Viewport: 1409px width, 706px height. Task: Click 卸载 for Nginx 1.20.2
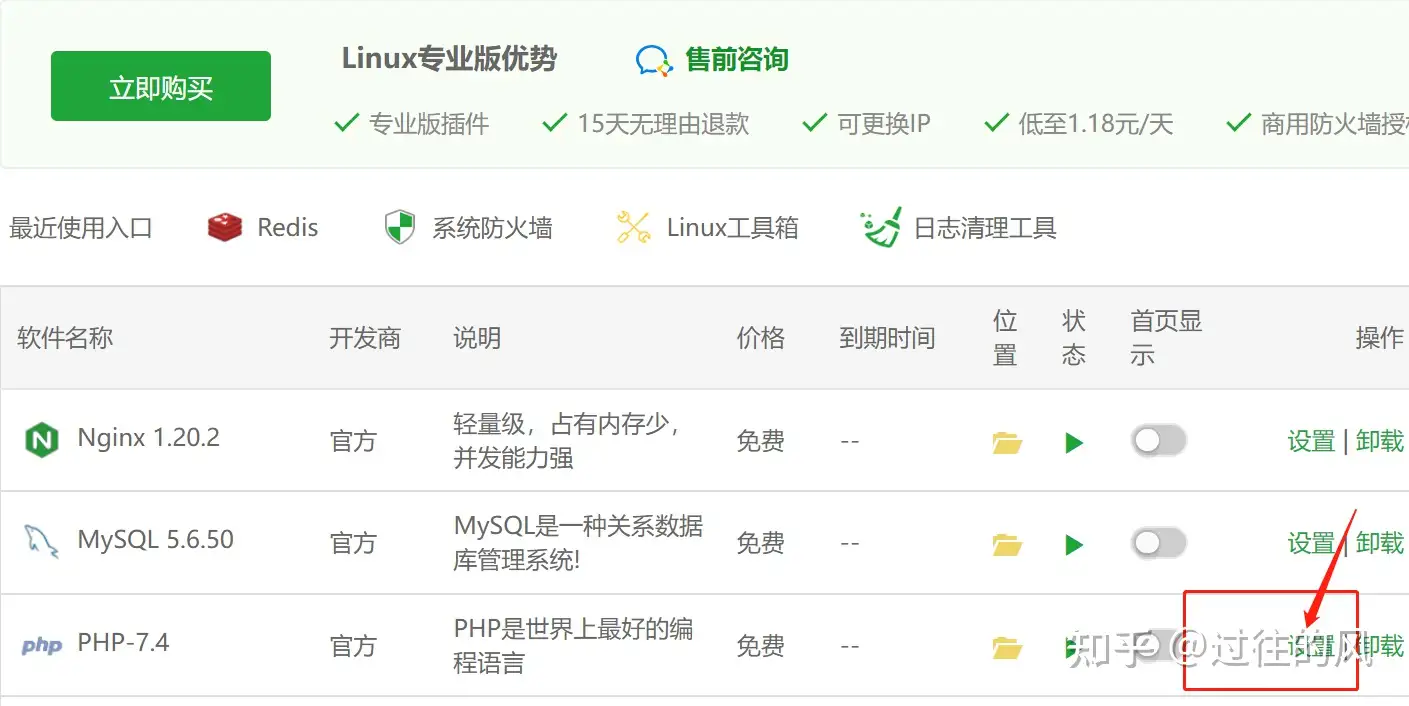pyautogui.click(x=1380, y=441)
